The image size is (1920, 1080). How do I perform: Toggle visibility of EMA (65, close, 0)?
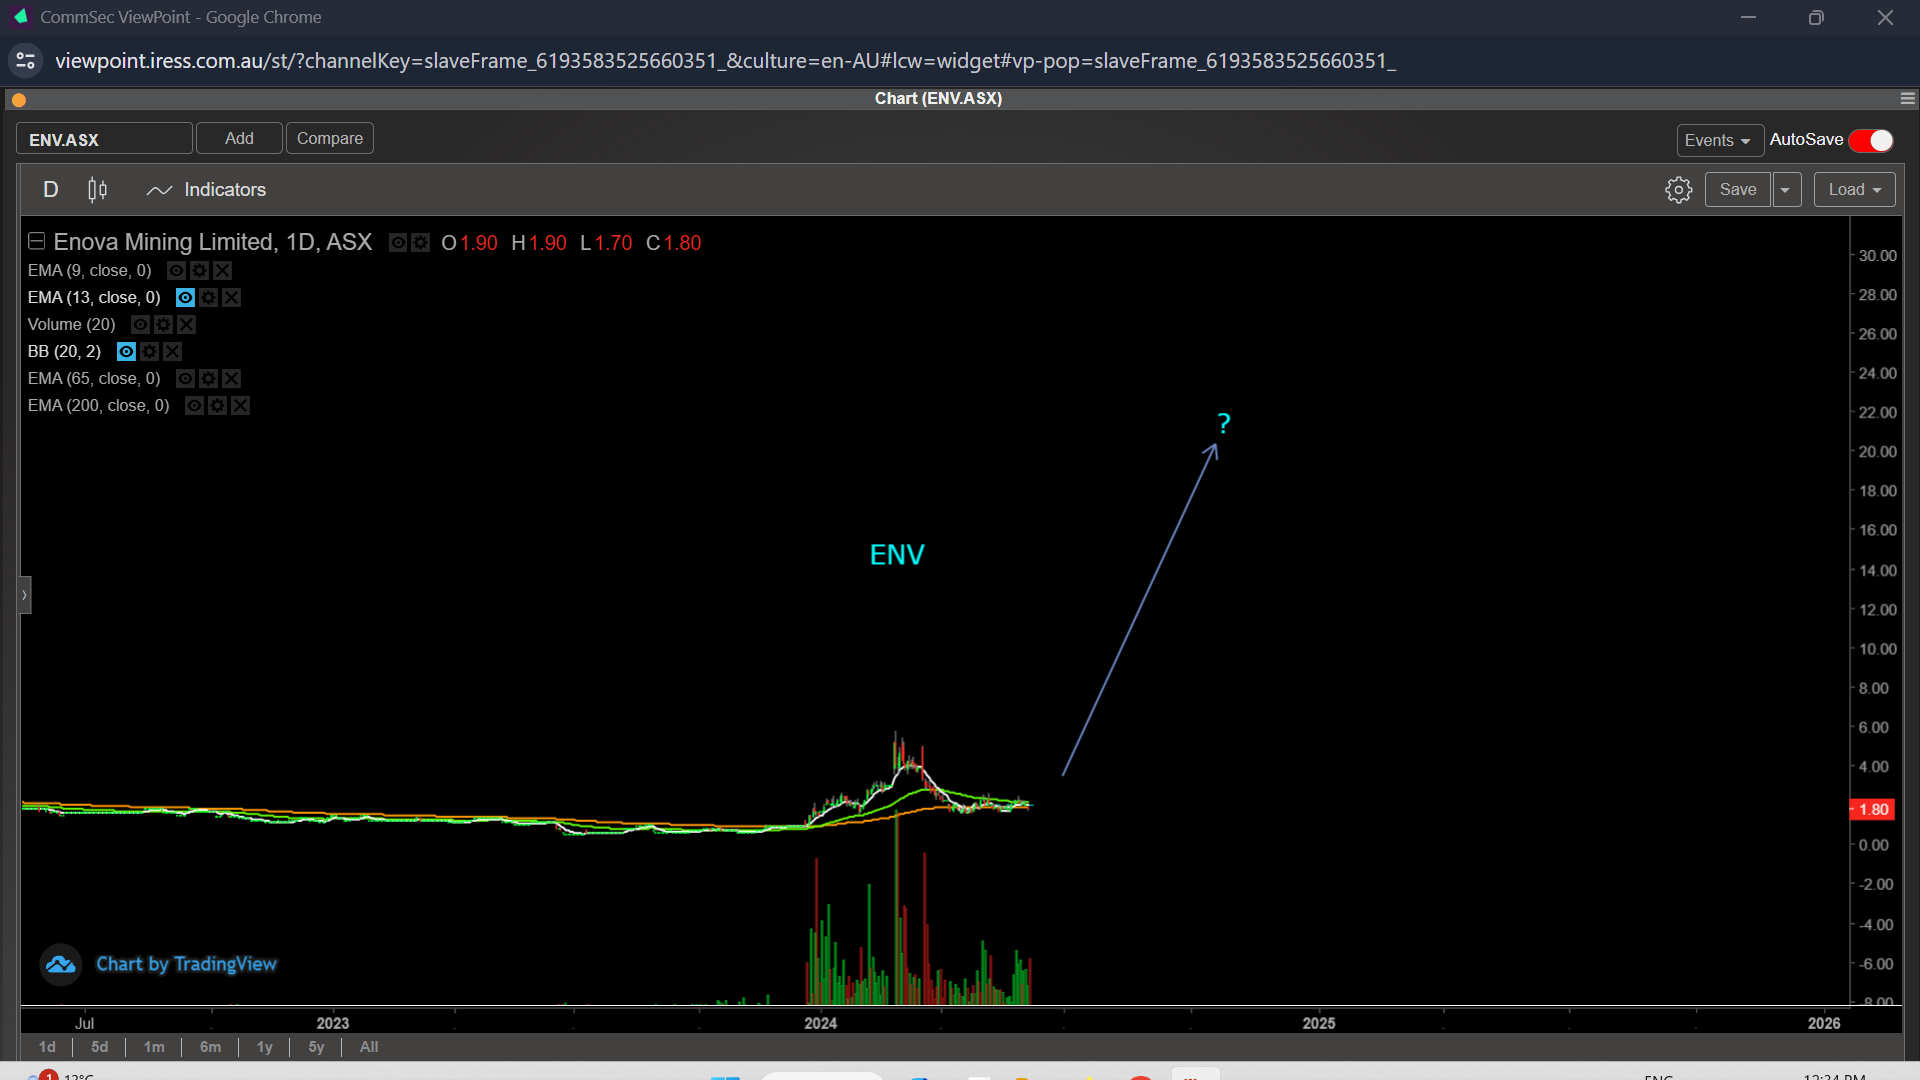pyautogui.click(x=185, y=378)
